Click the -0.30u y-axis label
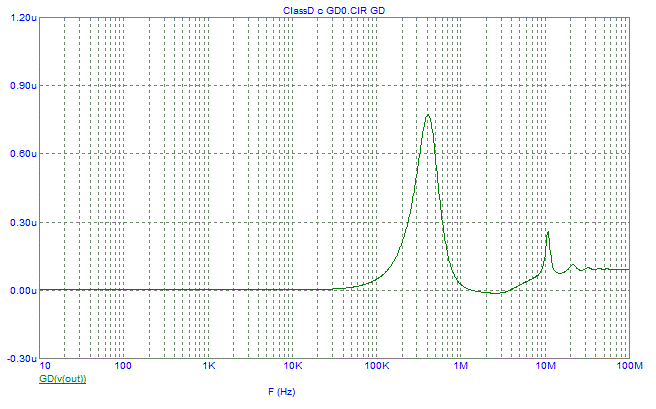Viewport: 656px width, 409px height. click(21, 359)
